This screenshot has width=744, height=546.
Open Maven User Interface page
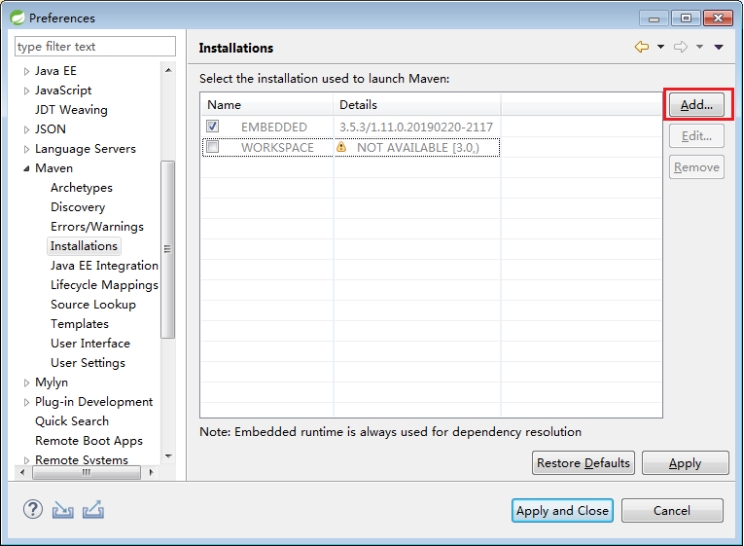click(x=90, y=343)
